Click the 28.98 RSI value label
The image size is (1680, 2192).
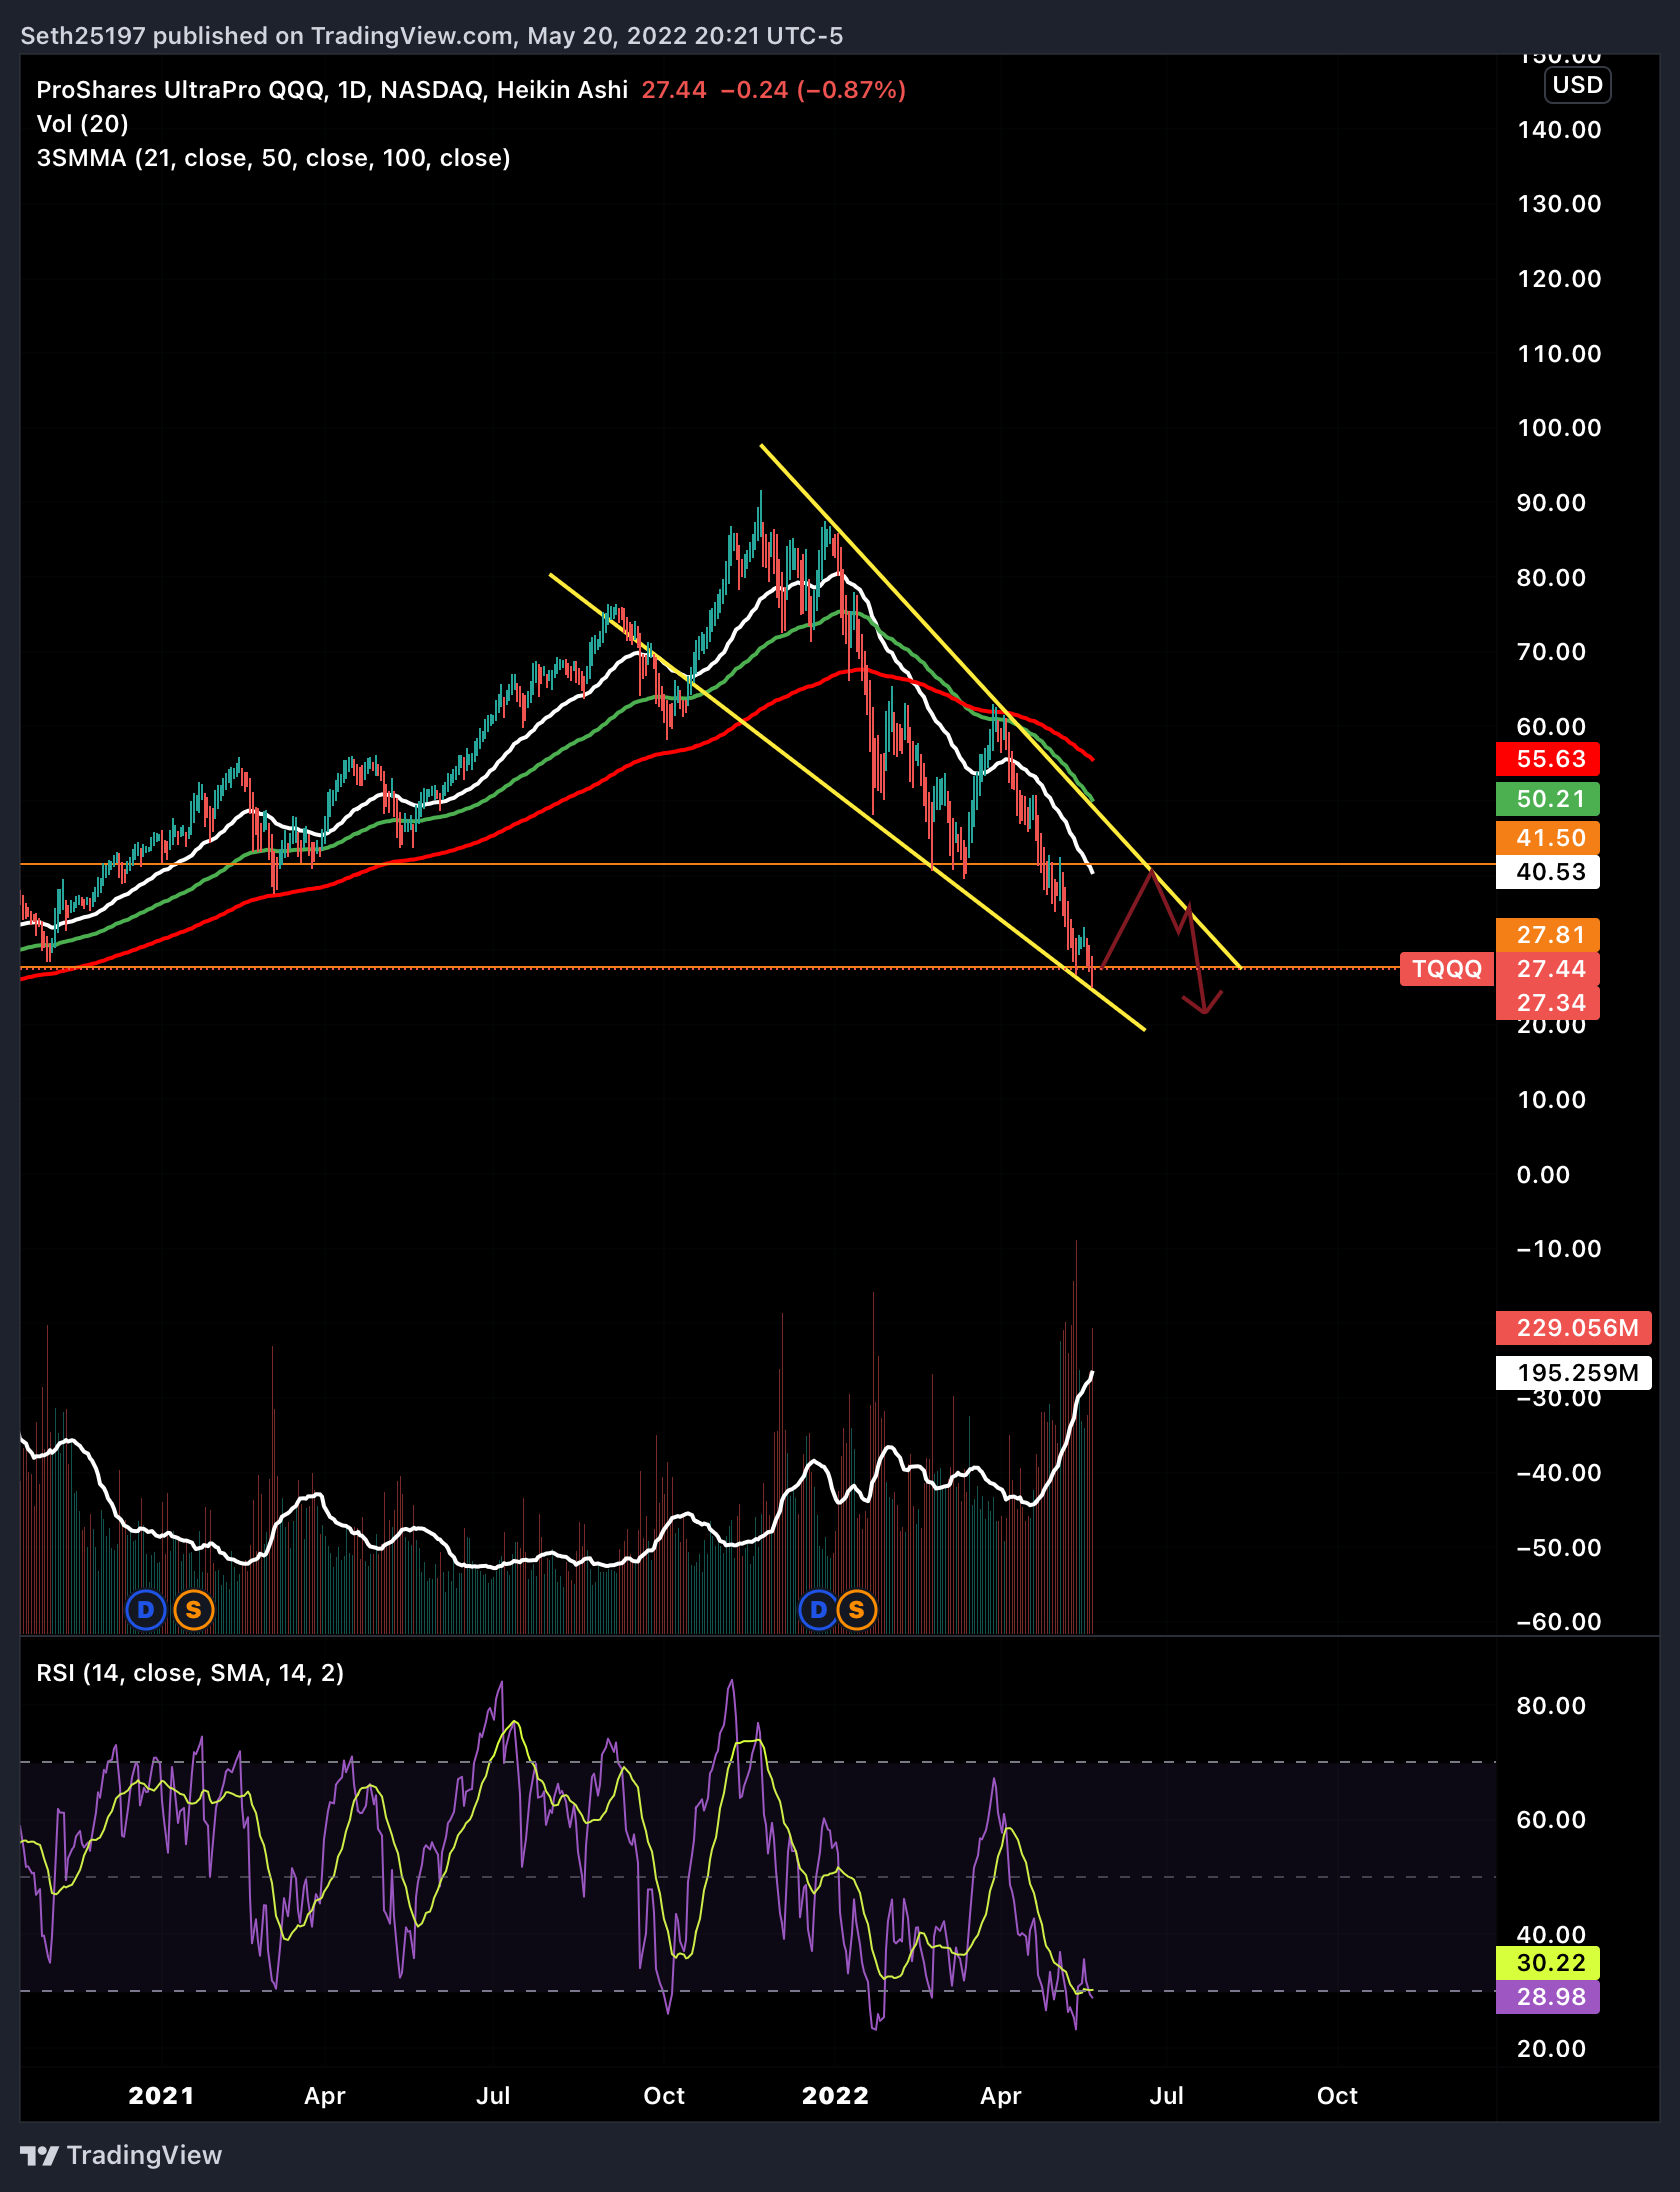pyautogui.click(x=1548, y=1997)
